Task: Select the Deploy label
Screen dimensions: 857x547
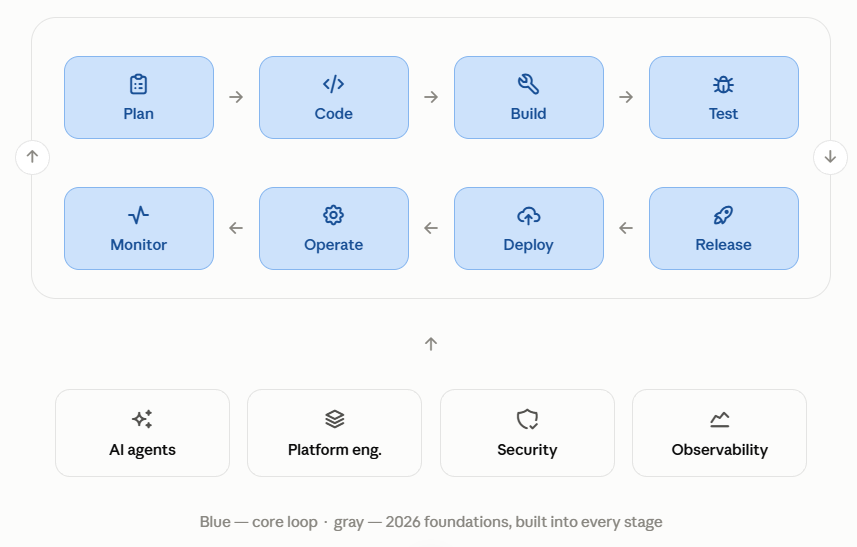Action: click(529, 245)
